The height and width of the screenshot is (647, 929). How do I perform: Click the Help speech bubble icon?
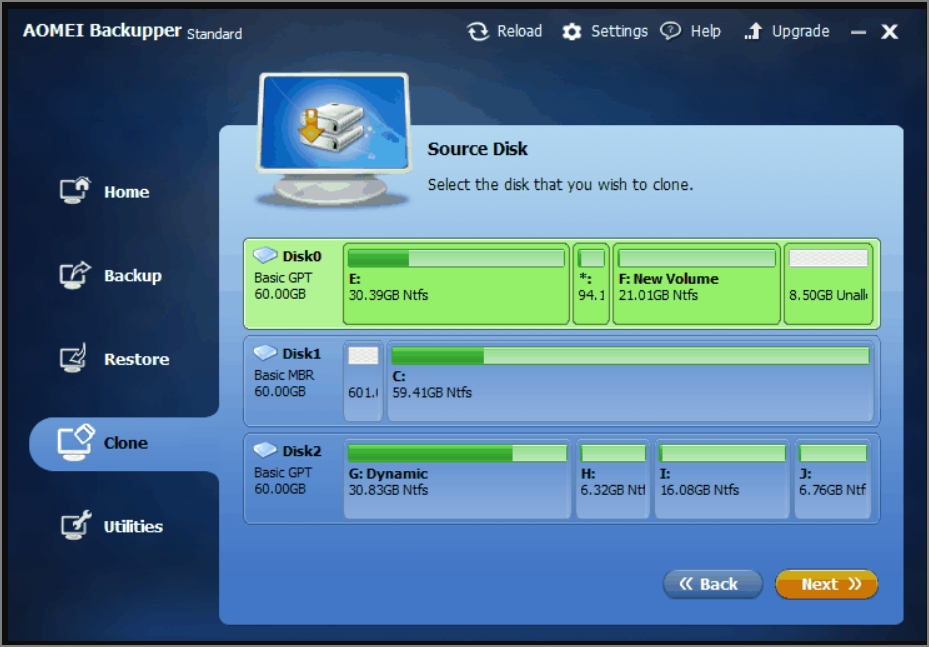click(x=671, y=32)
